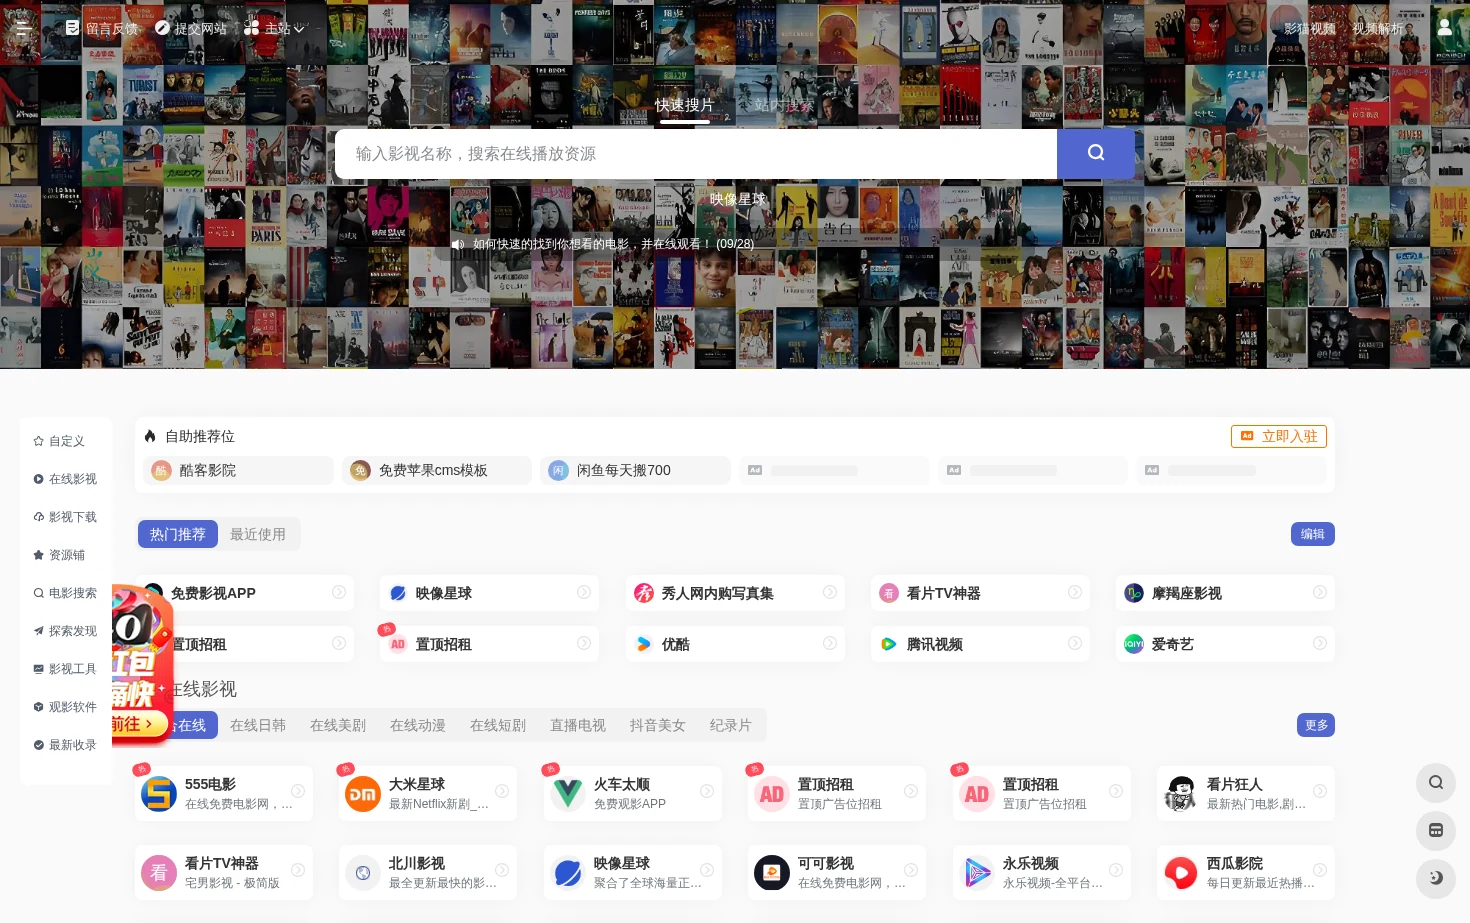
Task: Go to 观影软件 sidebar section
Action: tap(65, 707)
